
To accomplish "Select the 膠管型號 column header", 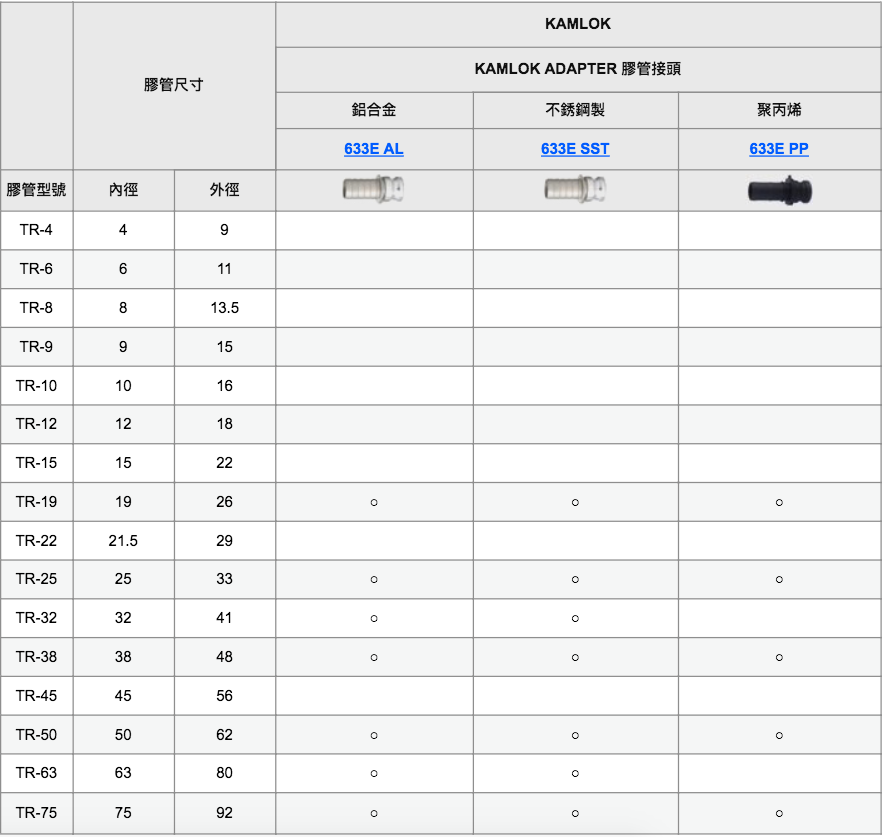I will (x=36, y=190).
